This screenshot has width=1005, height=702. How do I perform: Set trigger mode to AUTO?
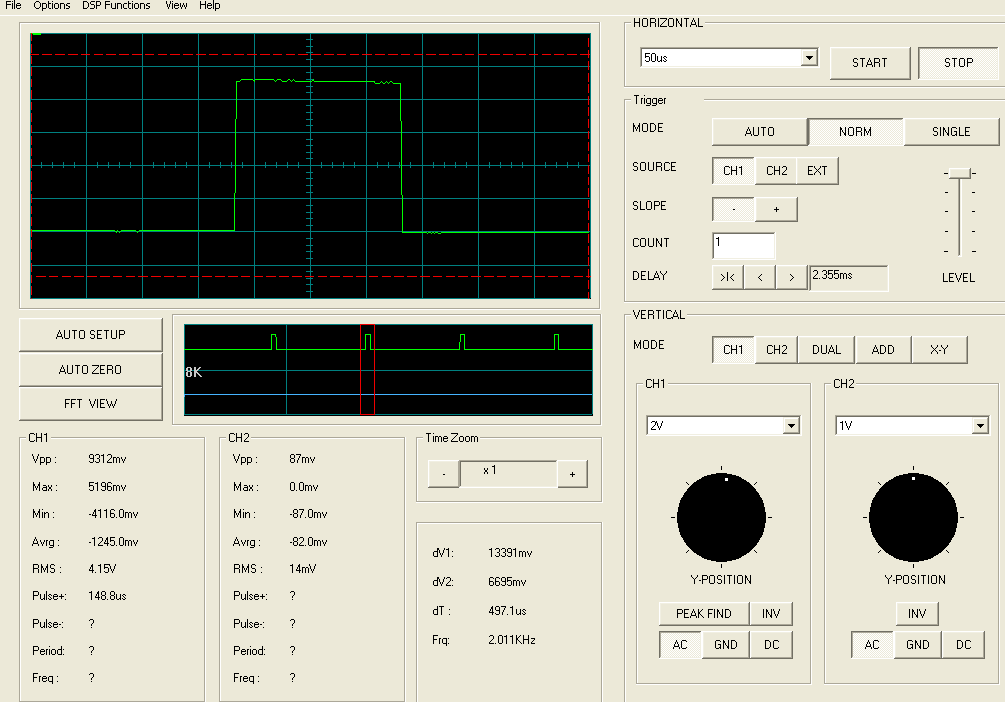click(759, 132)
